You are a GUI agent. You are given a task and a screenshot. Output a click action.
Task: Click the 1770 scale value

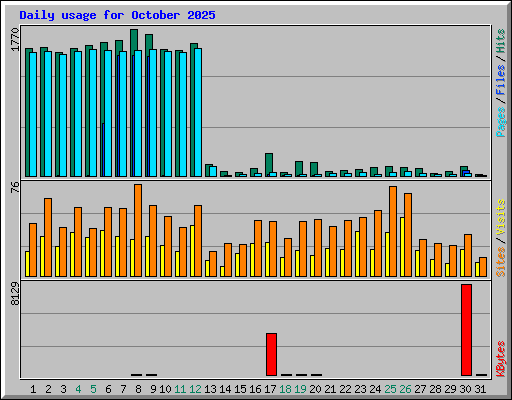(15, 39)
